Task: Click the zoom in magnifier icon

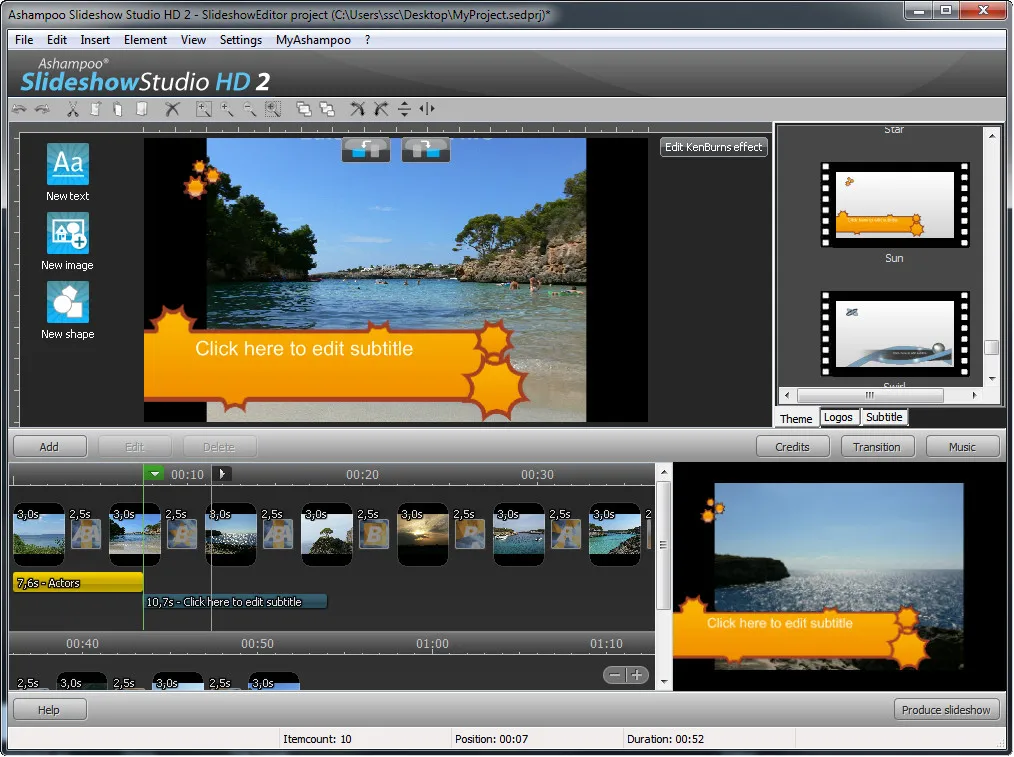Action: click(x=227, y=109)
